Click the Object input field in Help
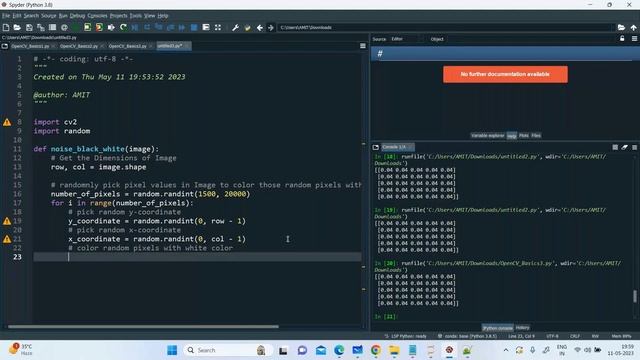Screen dimensions: 640x360 531,39
